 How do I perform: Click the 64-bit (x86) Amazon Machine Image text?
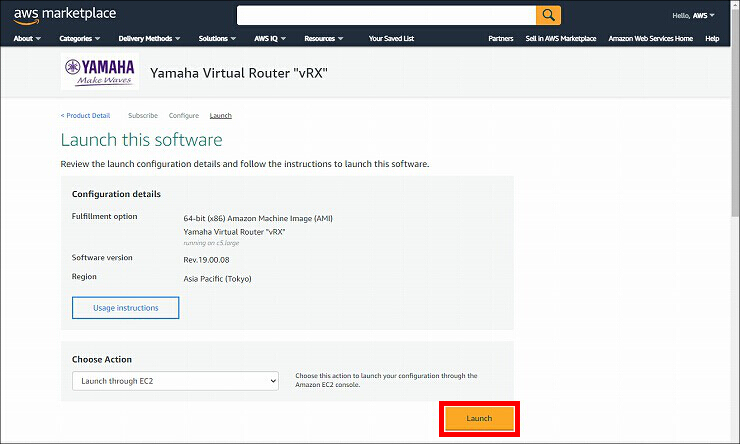[258, 218]
